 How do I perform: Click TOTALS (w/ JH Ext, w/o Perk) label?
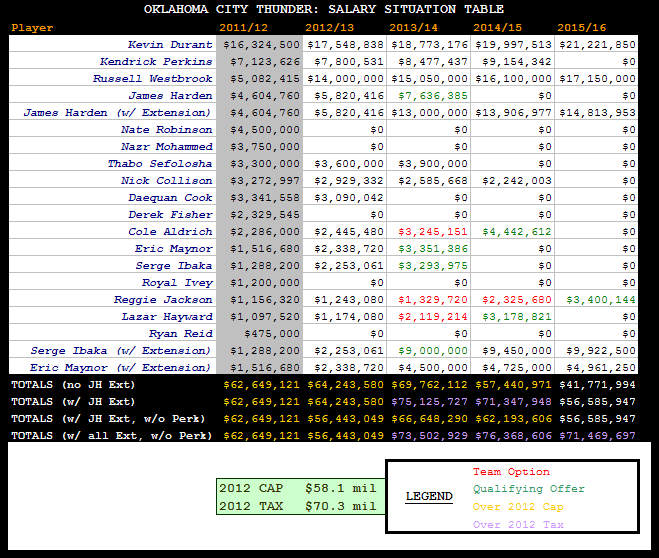[x=108, y=418]
